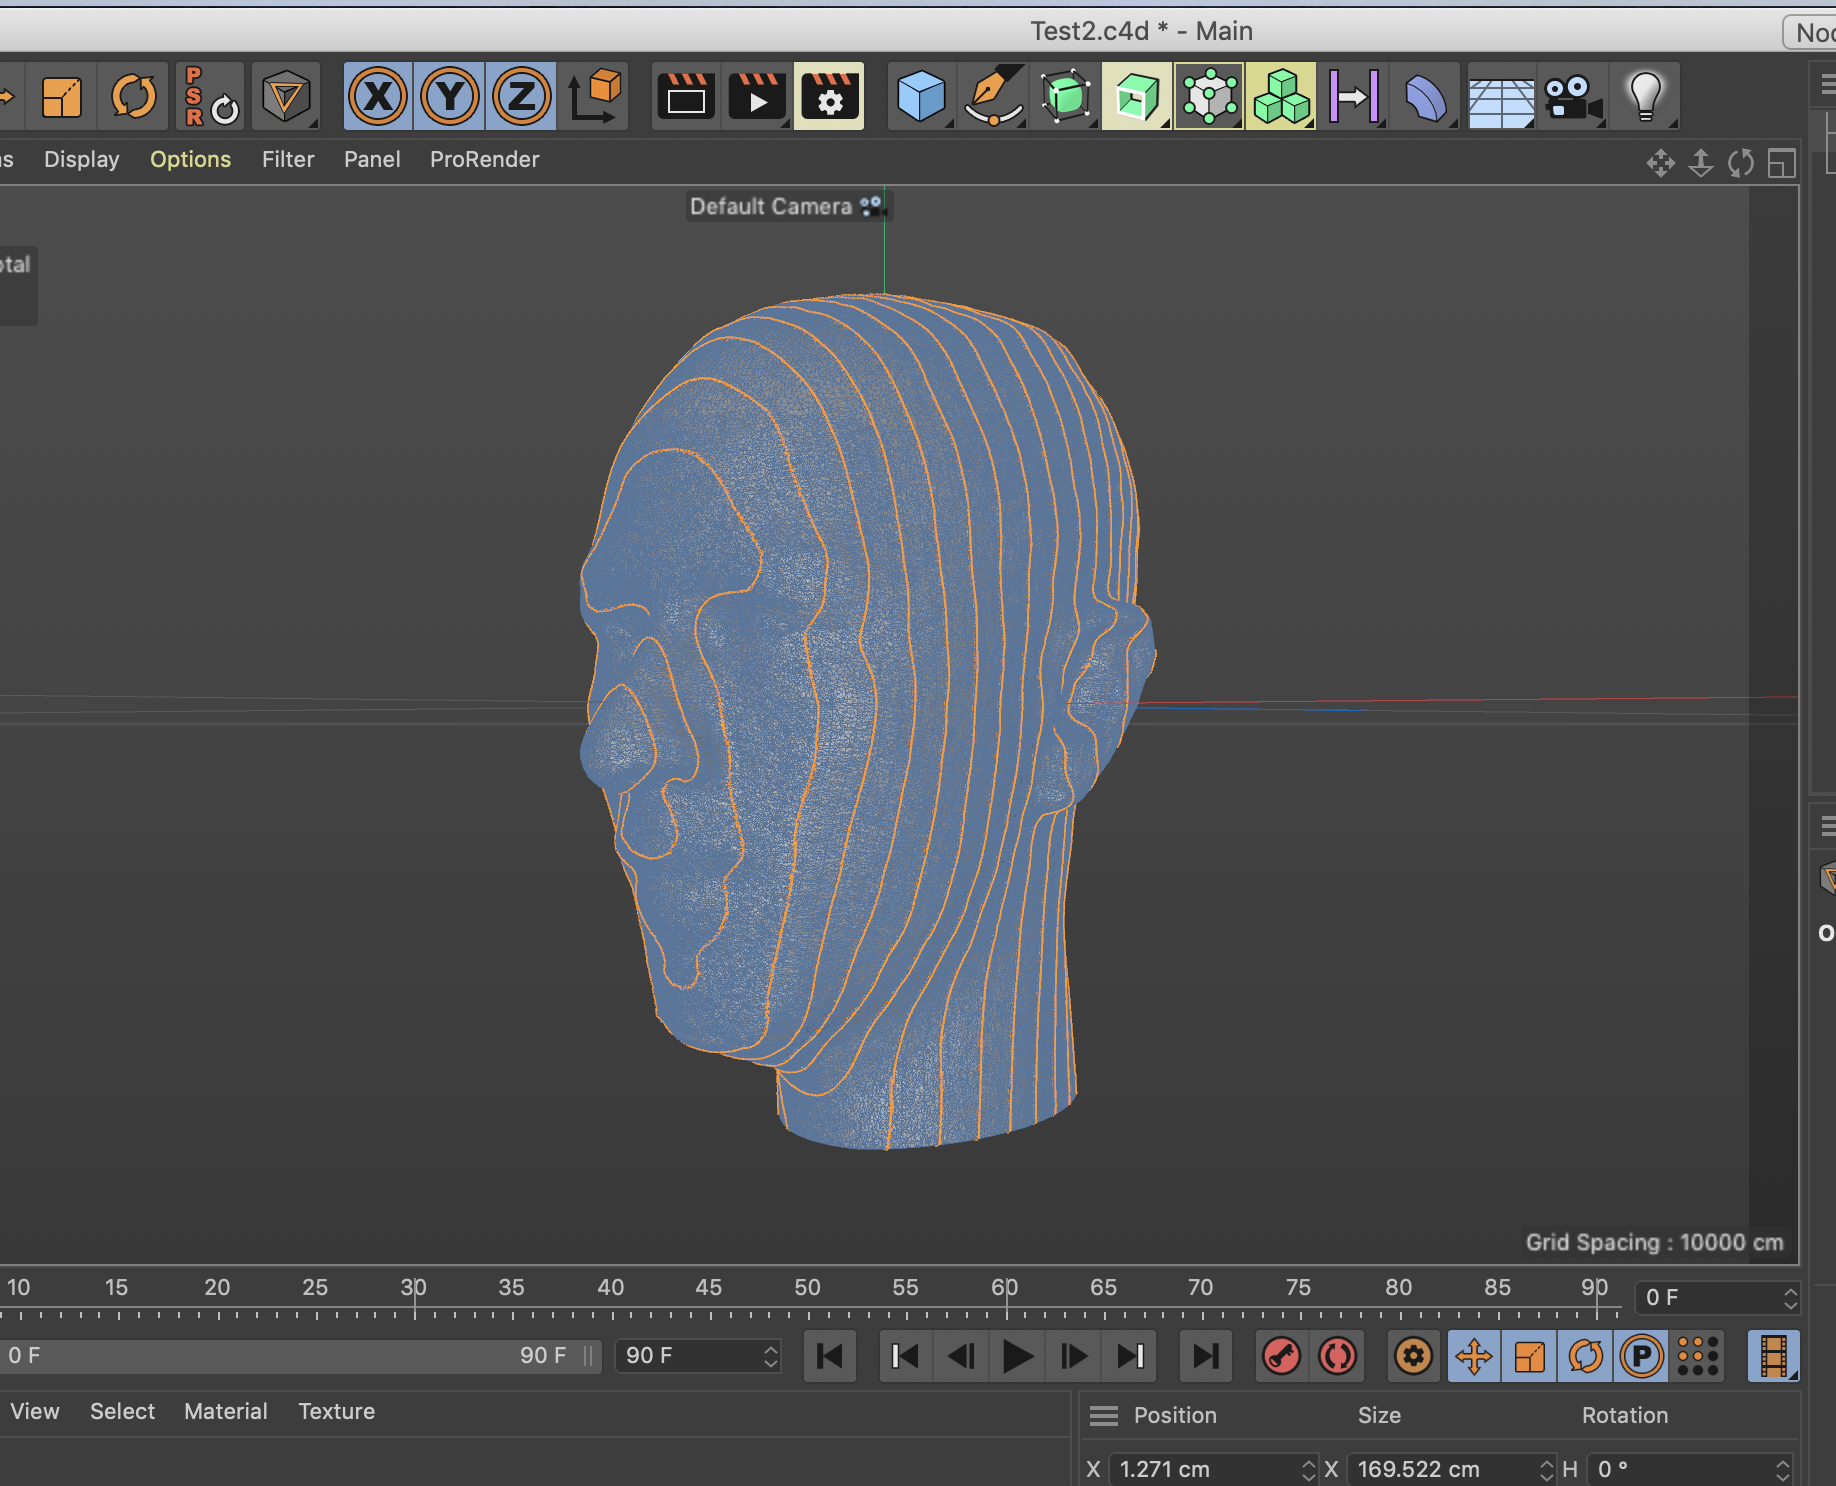
Task: Toggle X-axis lock button
Action: (378, 97)
